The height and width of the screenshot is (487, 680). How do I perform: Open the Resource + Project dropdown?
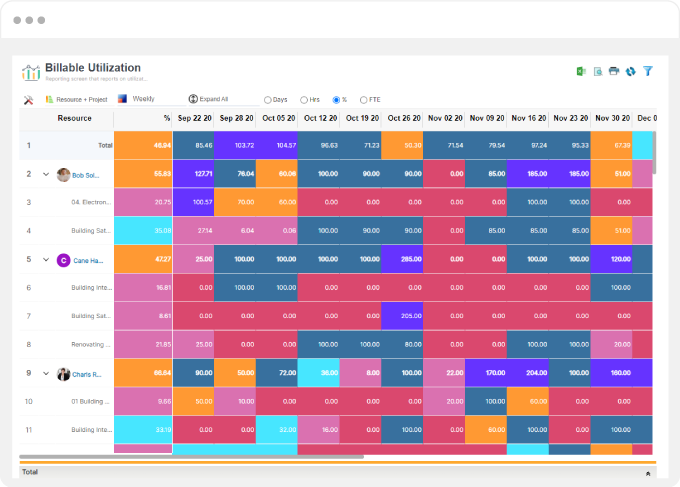tap(80, 100)
